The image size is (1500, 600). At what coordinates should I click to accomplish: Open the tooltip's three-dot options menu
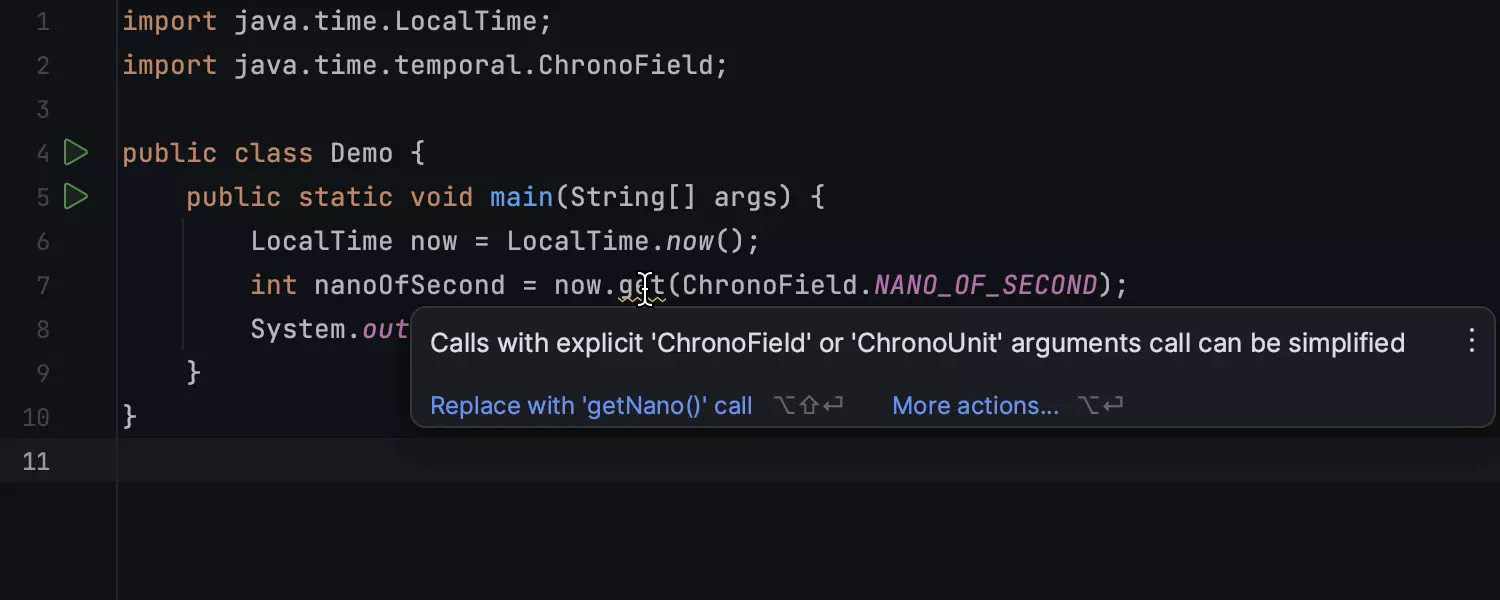1471,341
